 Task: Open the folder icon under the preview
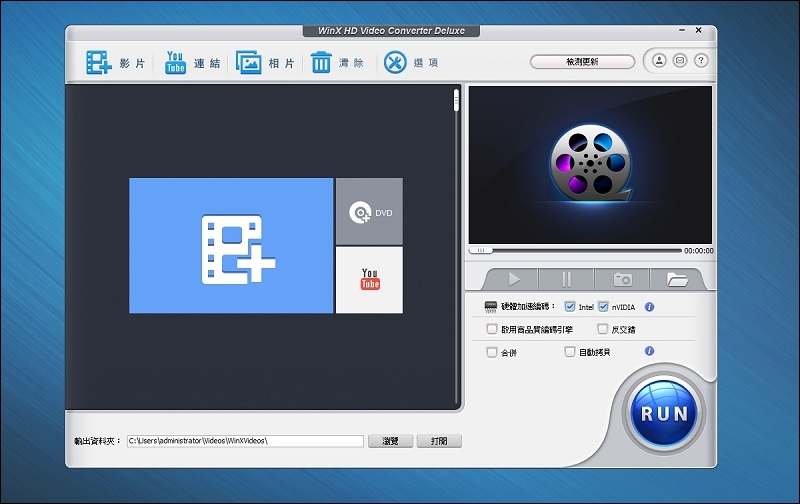click(x=677, y=279)
